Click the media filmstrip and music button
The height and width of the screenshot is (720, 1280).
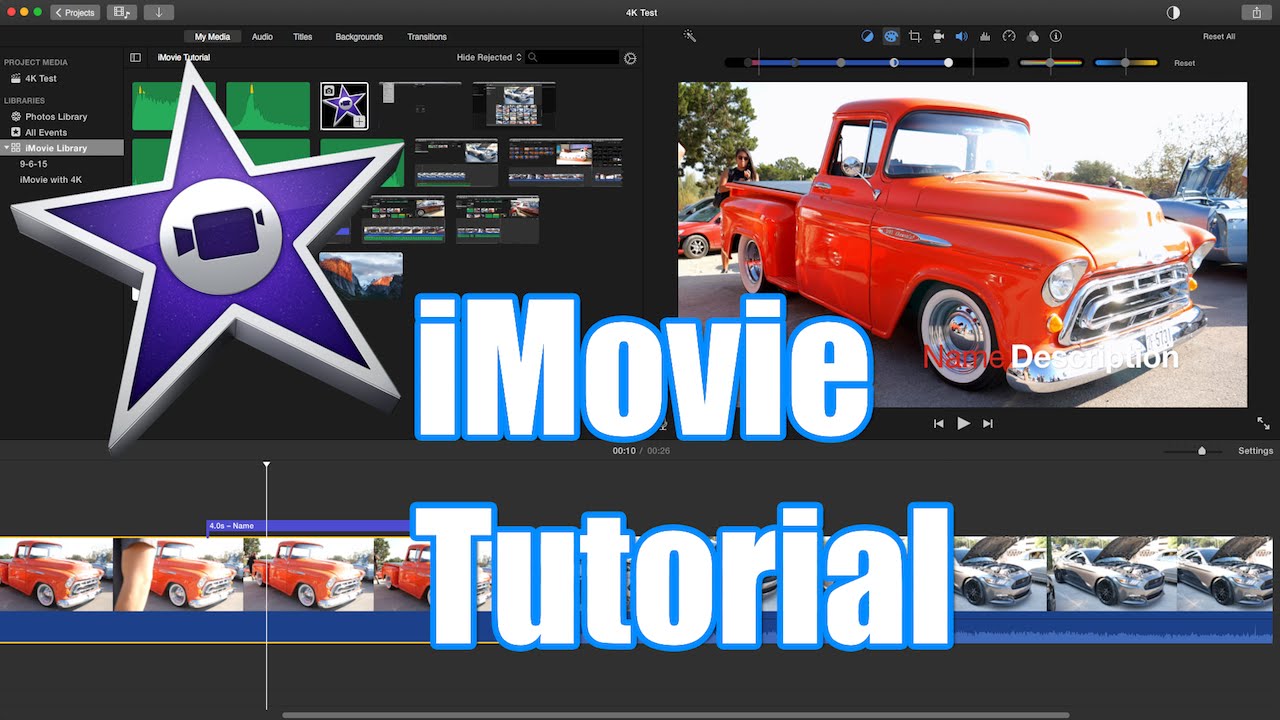coord(122,12)
